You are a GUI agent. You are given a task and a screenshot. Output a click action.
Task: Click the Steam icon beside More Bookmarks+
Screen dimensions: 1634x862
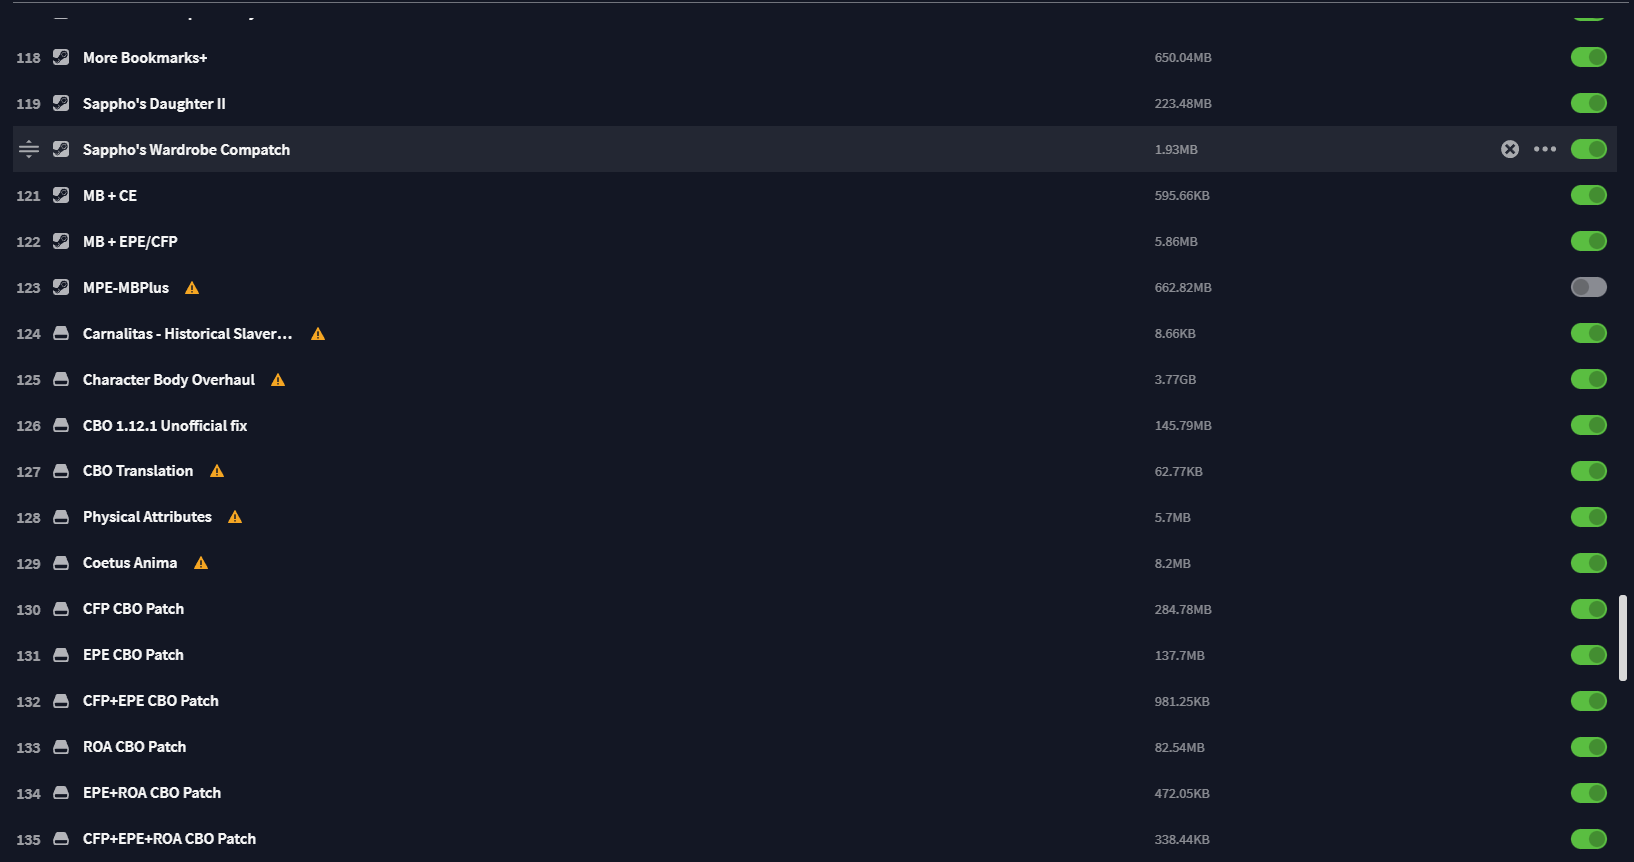(x=61, y=57)
